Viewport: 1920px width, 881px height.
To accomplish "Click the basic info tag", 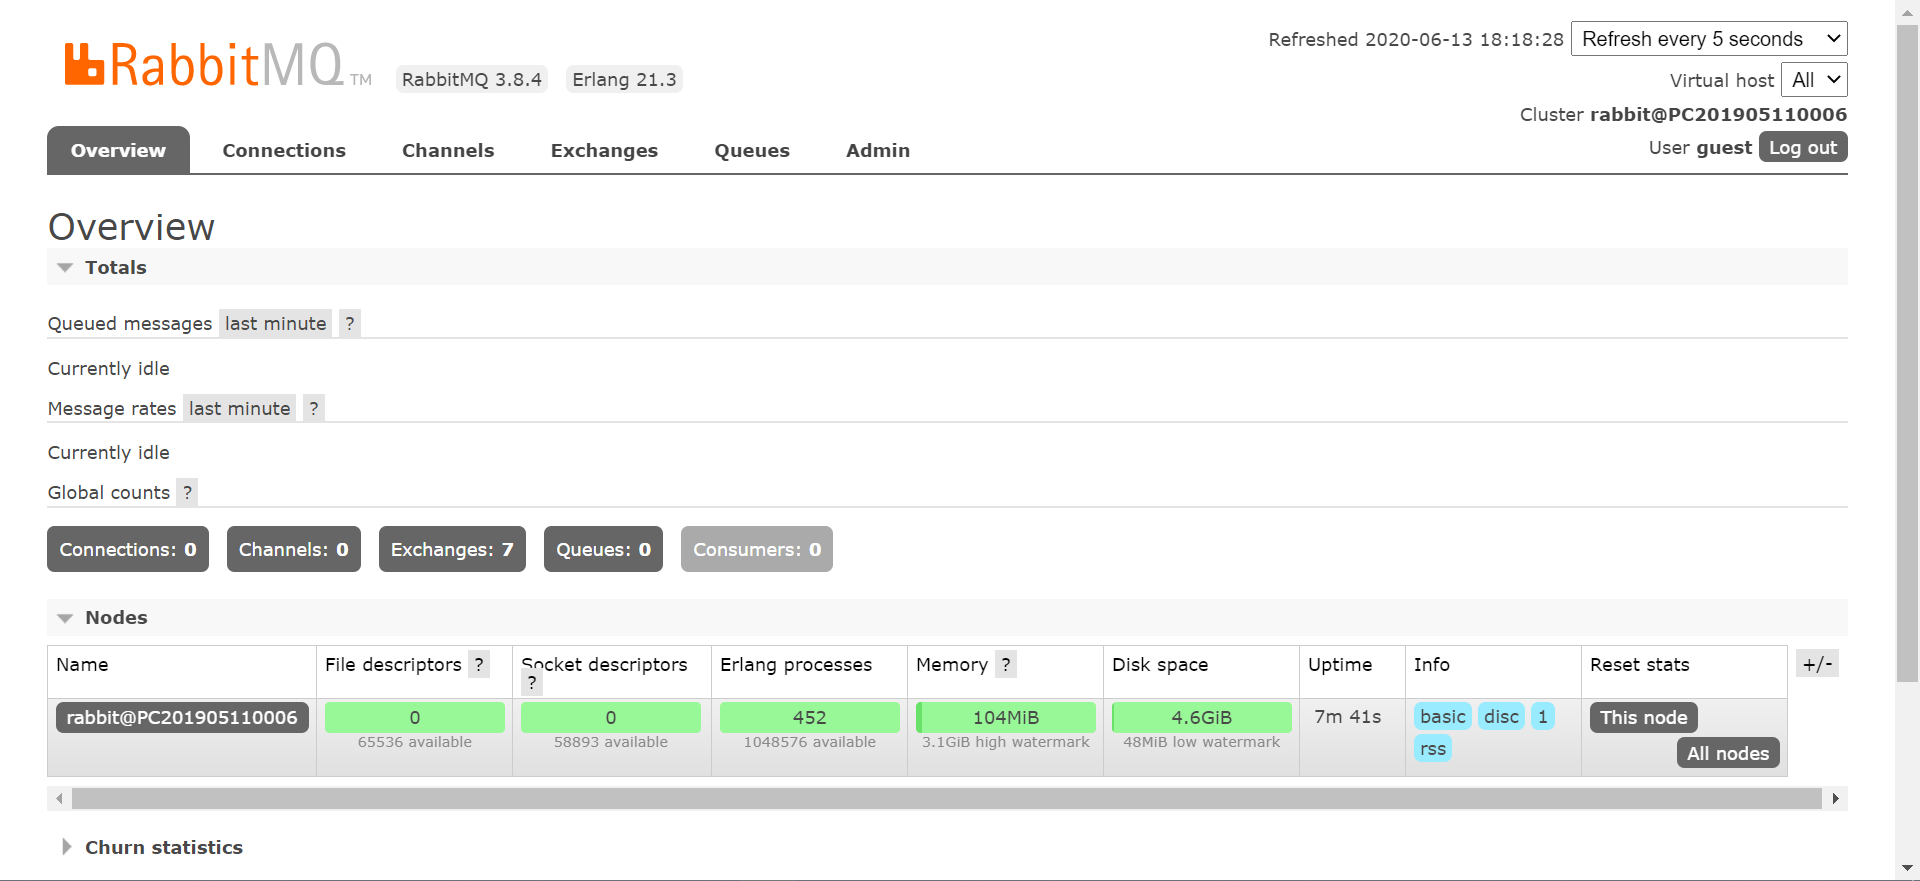I will tap(1443, 716).
